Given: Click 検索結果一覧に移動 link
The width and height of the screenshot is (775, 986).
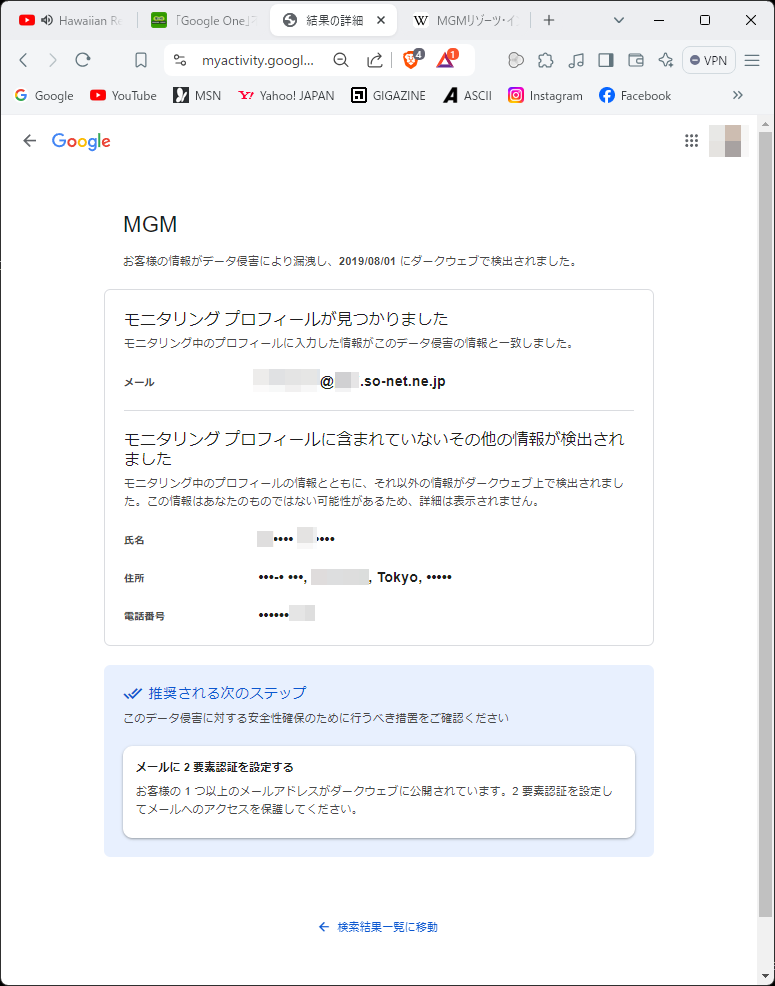Looking at the screenshot, I should (378, 927).
